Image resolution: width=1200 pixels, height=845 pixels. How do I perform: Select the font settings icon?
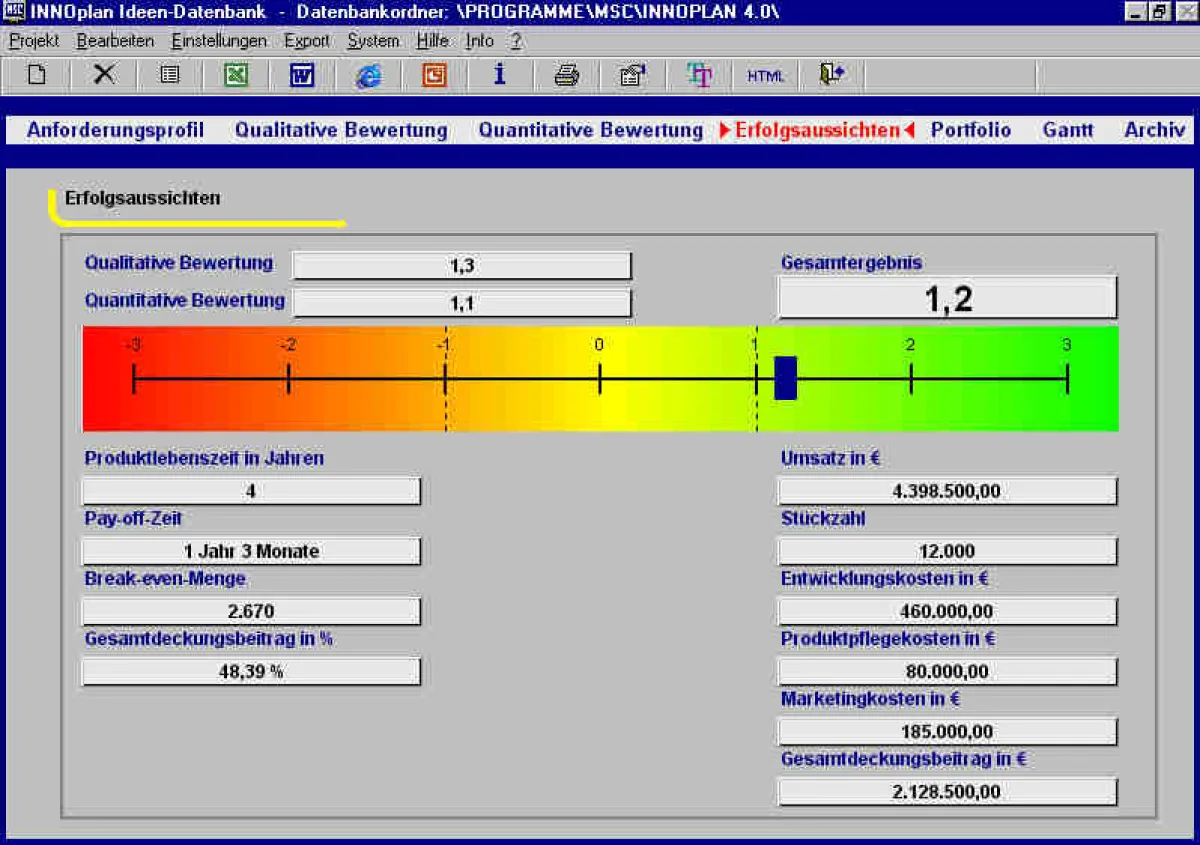coord(699,74)
